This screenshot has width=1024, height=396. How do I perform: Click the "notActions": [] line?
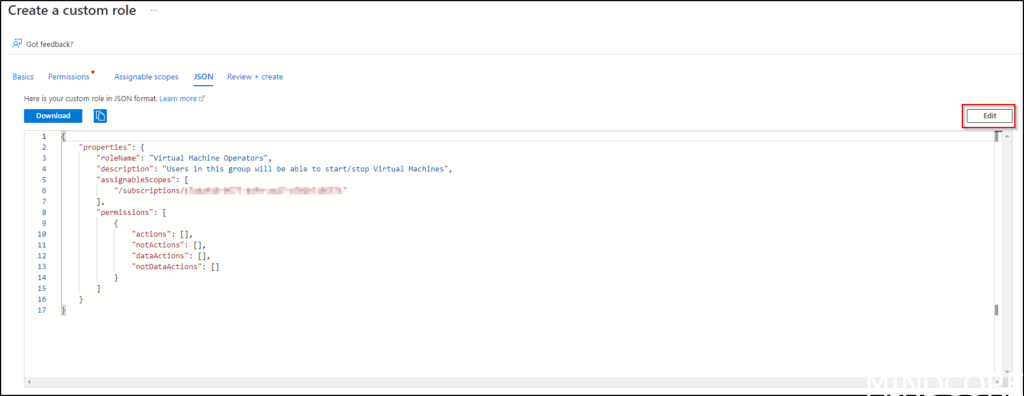(x=168, y=244)
